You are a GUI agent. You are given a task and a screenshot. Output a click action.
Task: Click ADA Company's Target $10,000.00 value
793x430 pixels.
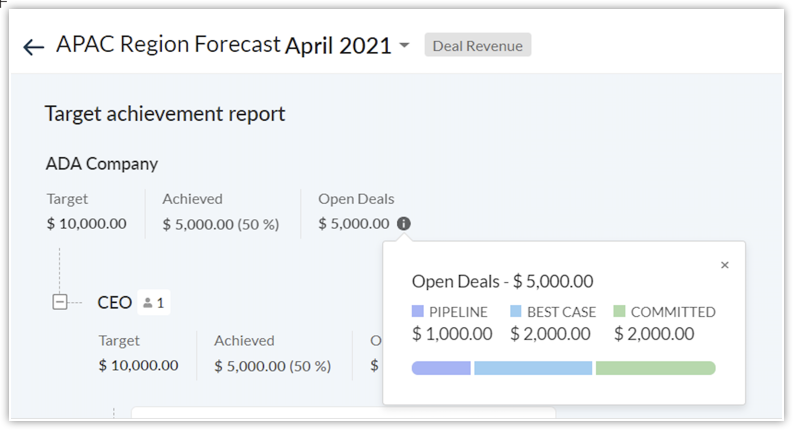coord(86,223)
